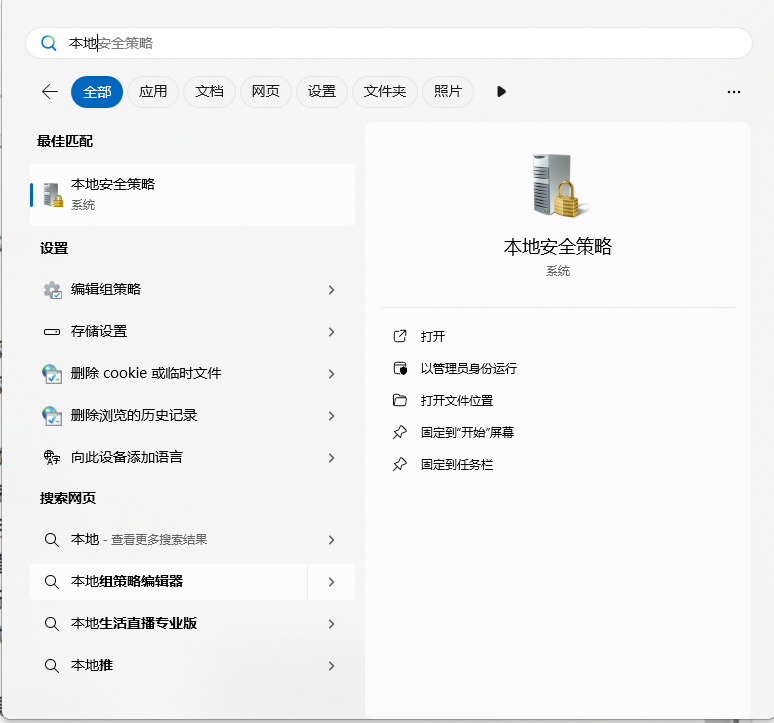Click the back arrow icon
Viewport: 774px width, 723px height.
pyautogui.click(x=50, y=91)
